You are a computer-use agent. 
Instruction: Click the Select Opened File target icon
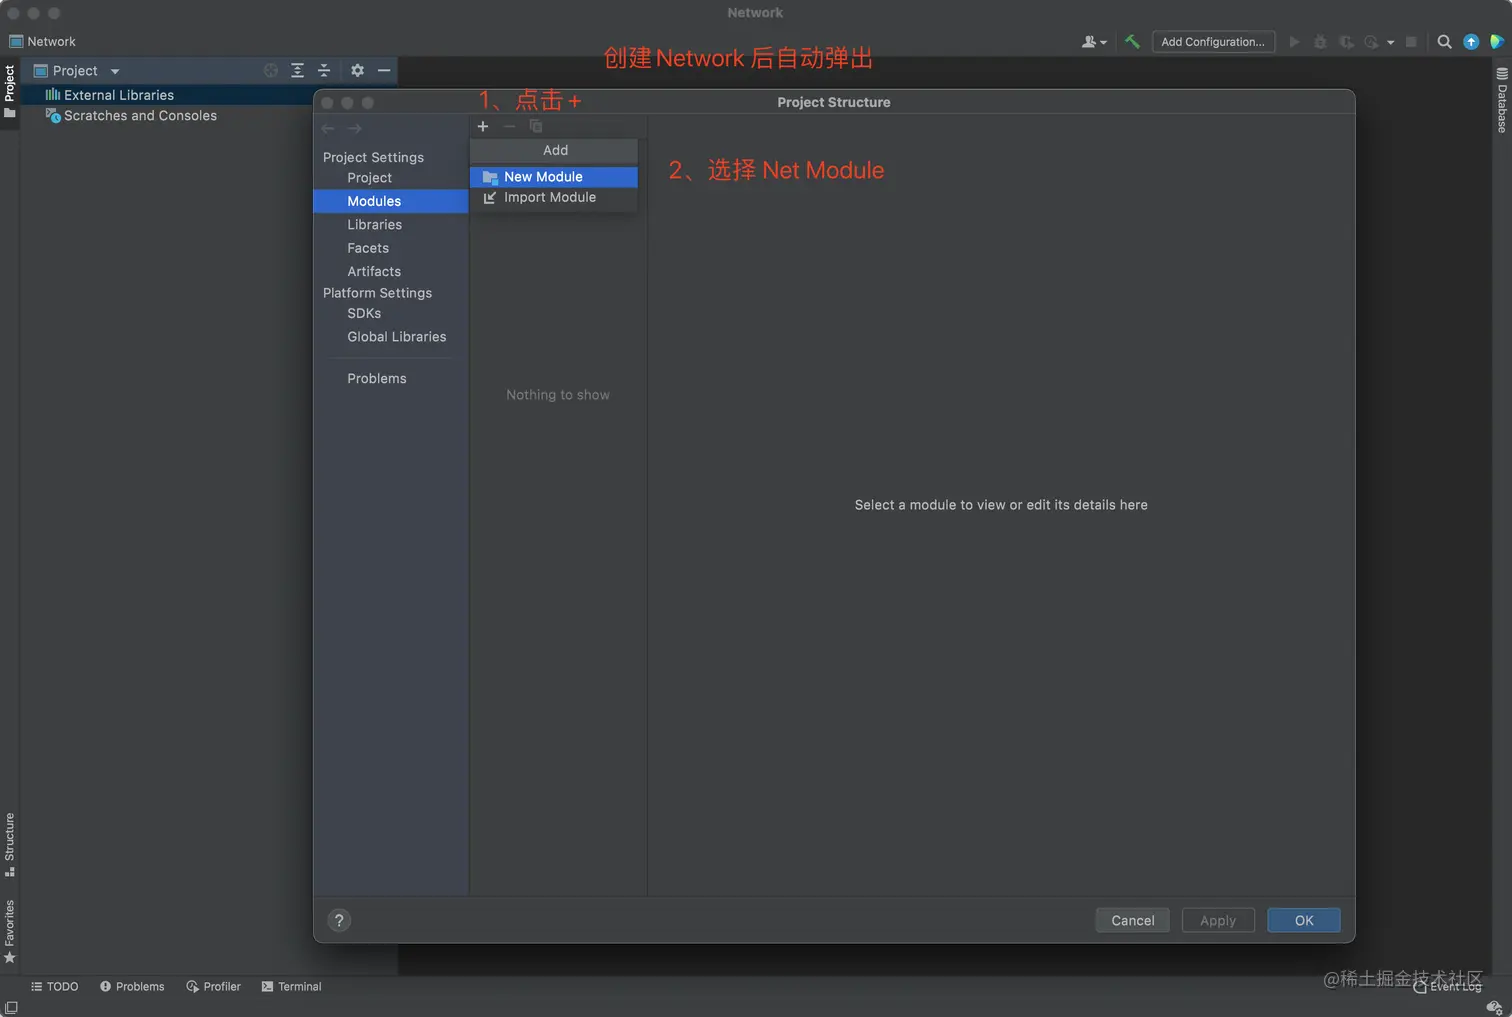coord(271,70)
